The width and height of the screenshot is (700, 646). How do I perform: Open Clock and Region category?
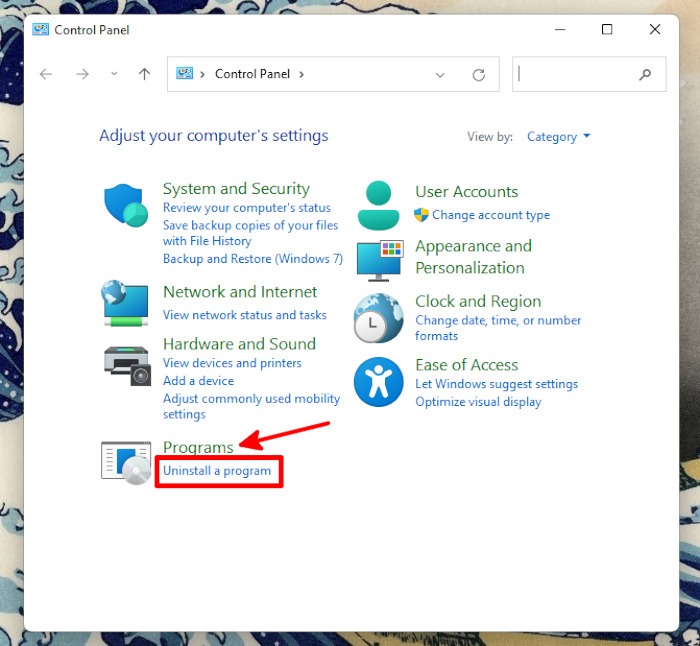pos(478,301)
